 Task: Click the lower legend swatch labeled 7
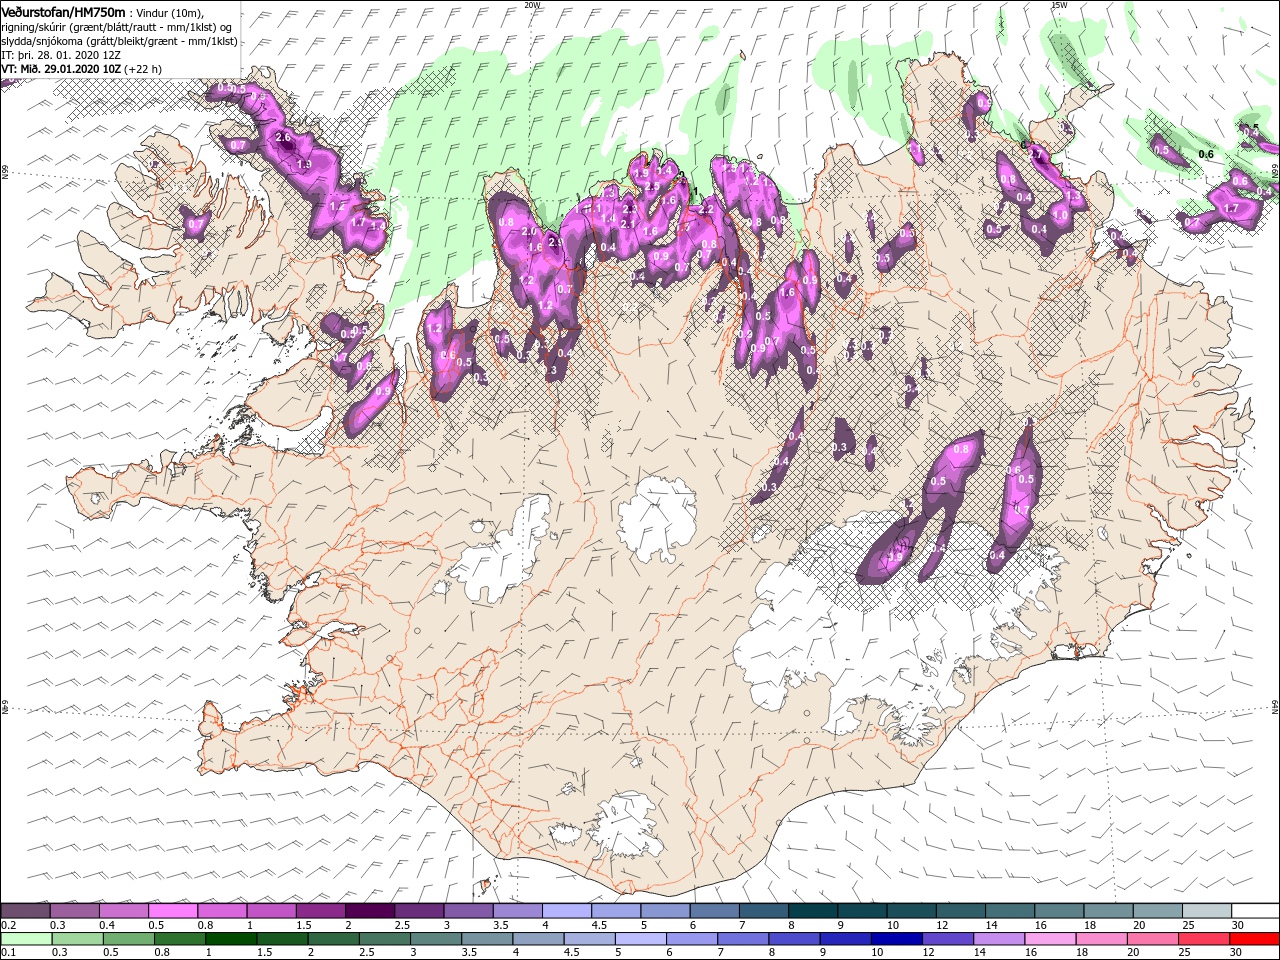(x=741, y=939)
